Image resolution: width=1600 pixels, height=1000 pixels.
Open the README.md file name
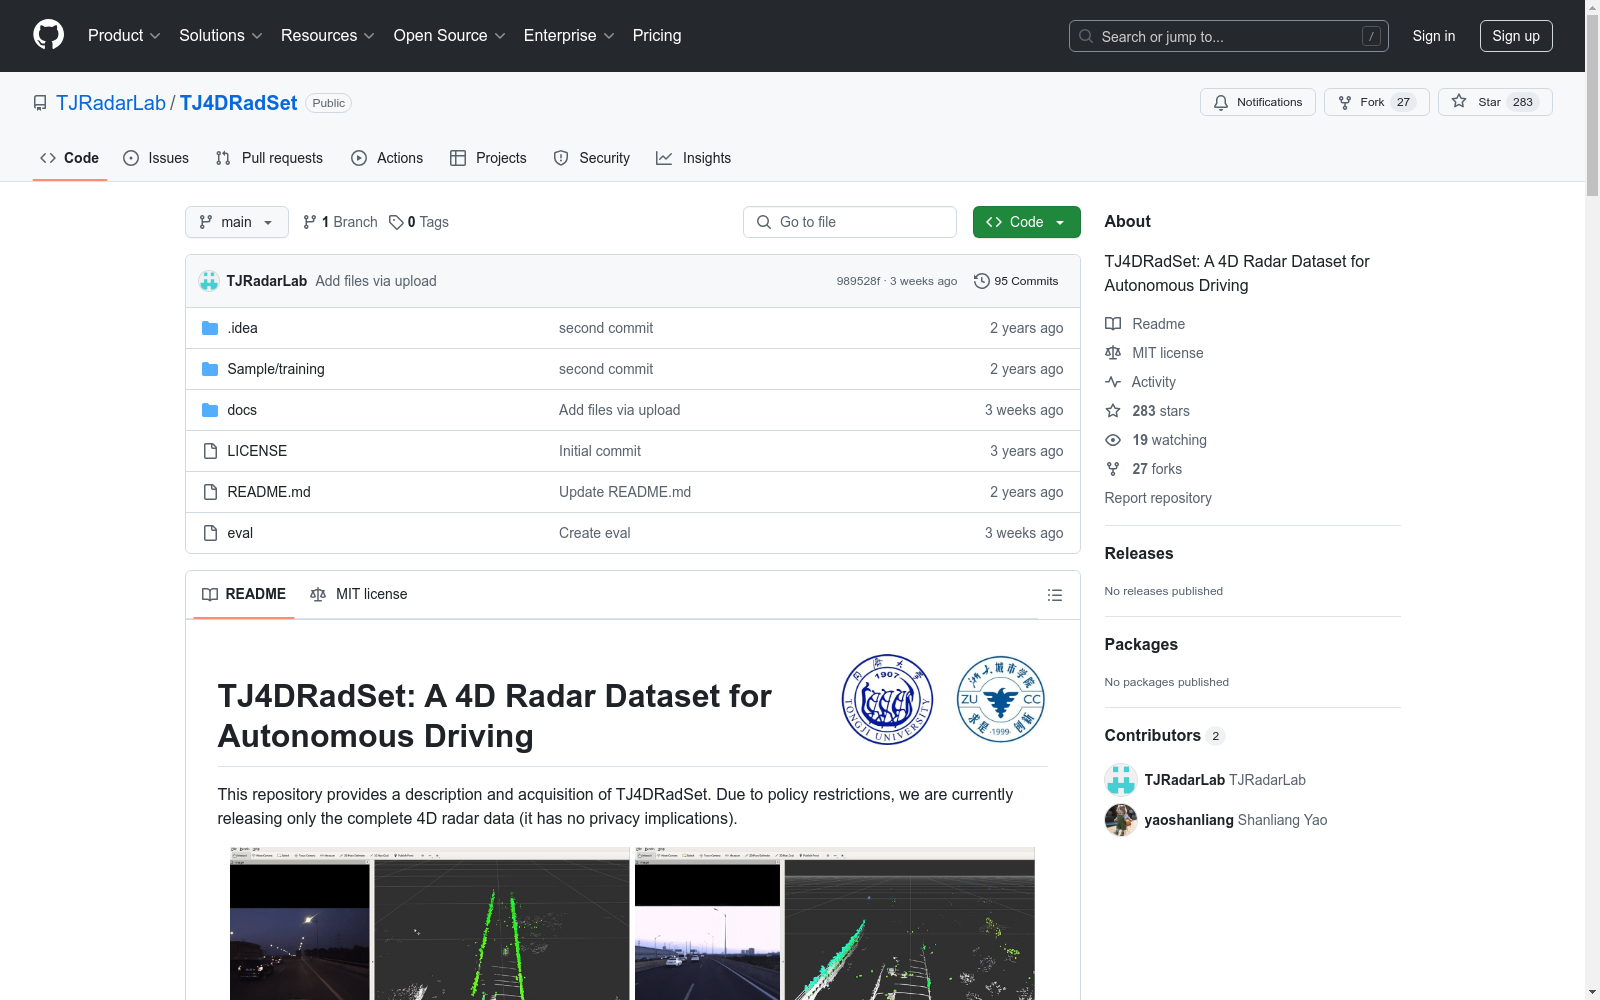point(269,492)
